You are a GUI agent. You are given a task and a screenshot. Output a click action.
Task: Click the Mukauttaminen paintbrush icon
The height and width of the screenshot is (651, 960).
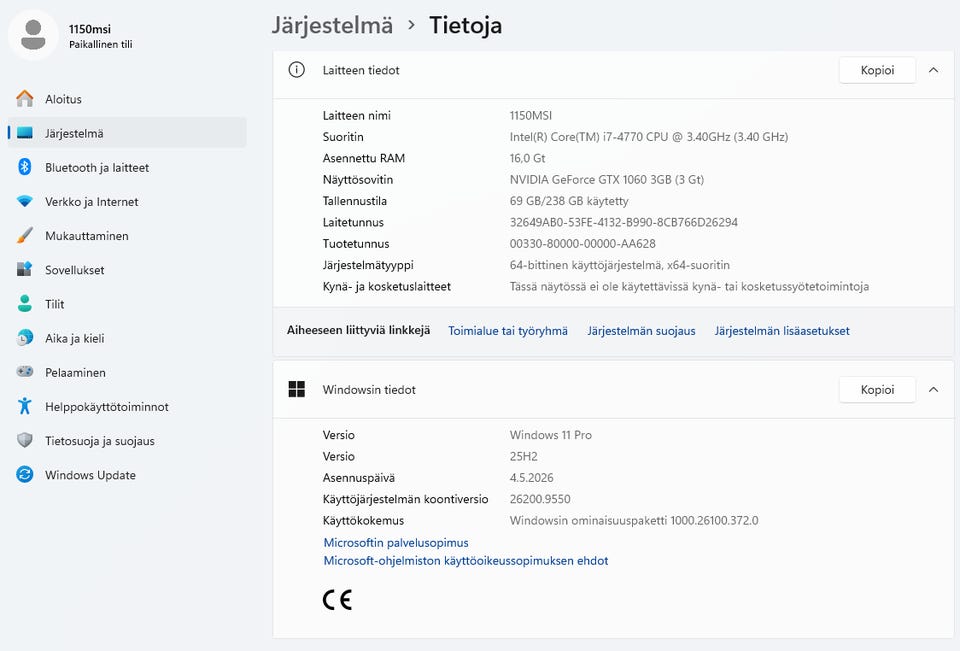tap(24, 235)
